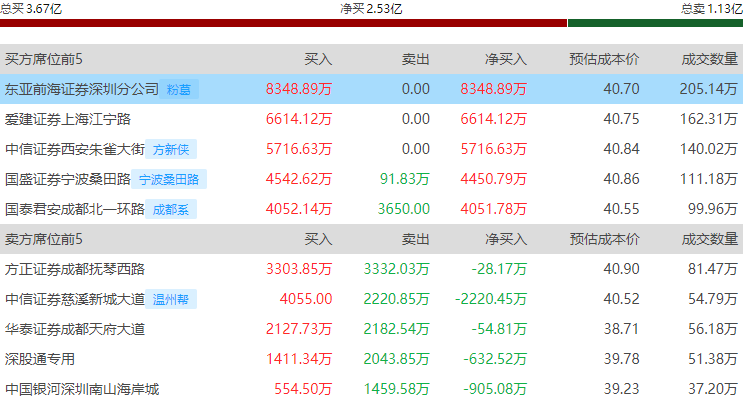
Task: Click net value -632.52万
Action: point(495,359)
